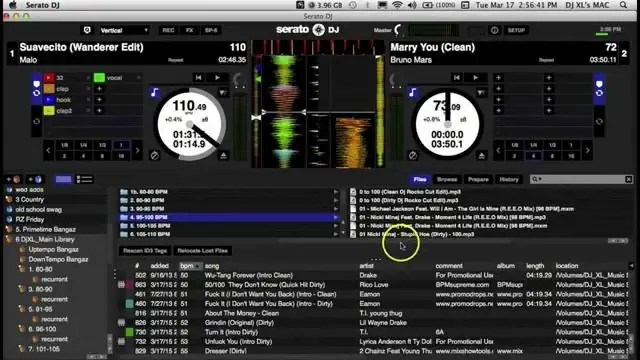Switch to list view icon
The width and height of the screenshot is (640, 360).
click(x=84, y=179)
